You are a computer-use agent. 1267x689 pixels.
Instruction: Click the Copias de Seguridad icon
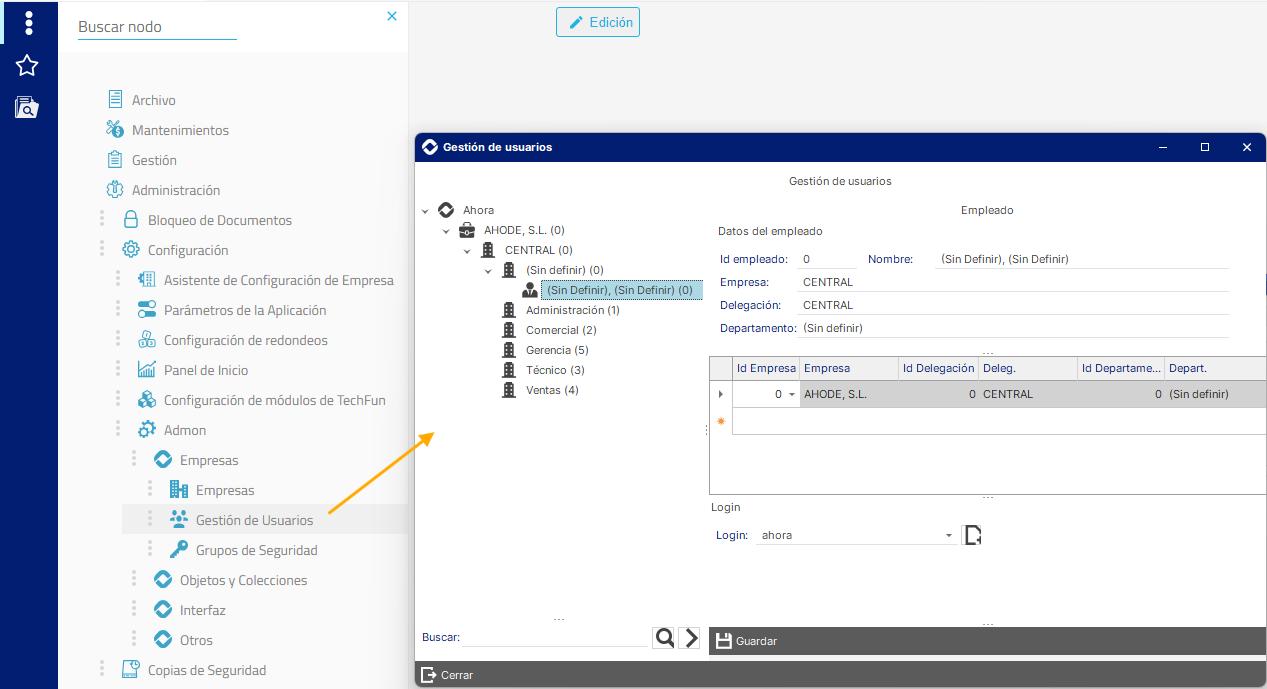click(131, 670)
